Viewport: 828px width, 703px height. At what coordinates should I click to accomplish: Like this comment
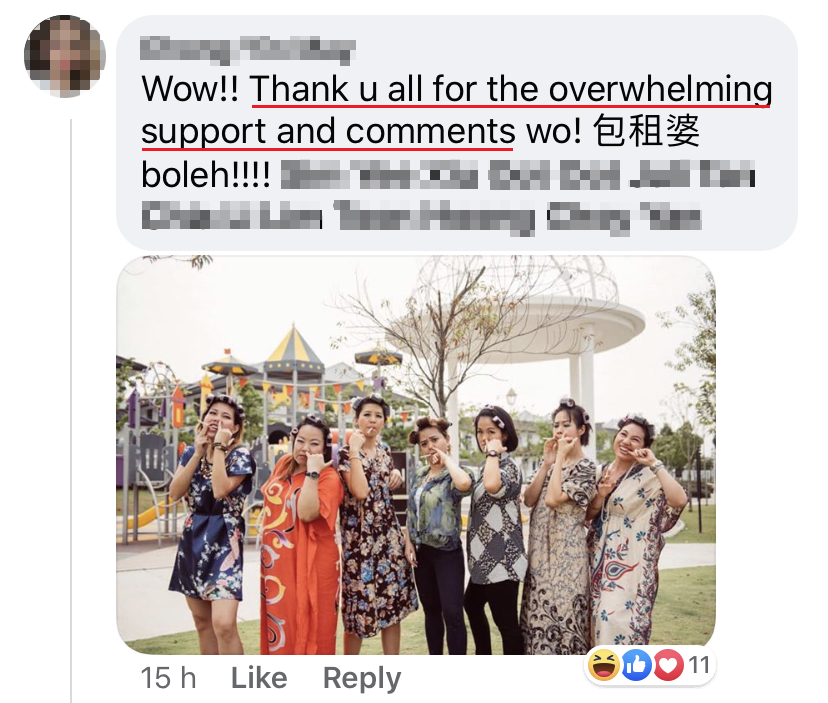pyautogui.click(x=259, y=678)
